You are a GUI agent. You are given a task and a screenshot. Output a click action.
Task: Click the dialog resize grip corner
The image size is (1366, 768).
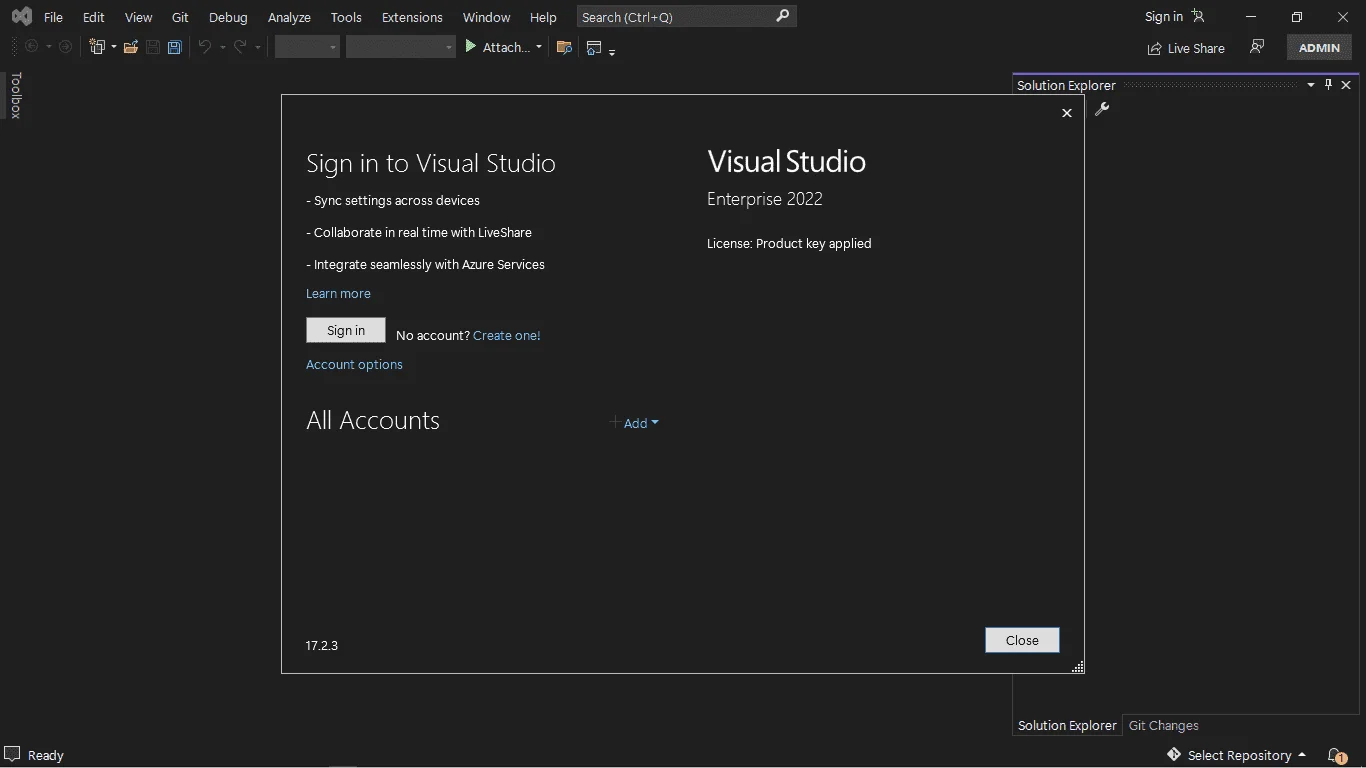click(x=1078, y=667)
